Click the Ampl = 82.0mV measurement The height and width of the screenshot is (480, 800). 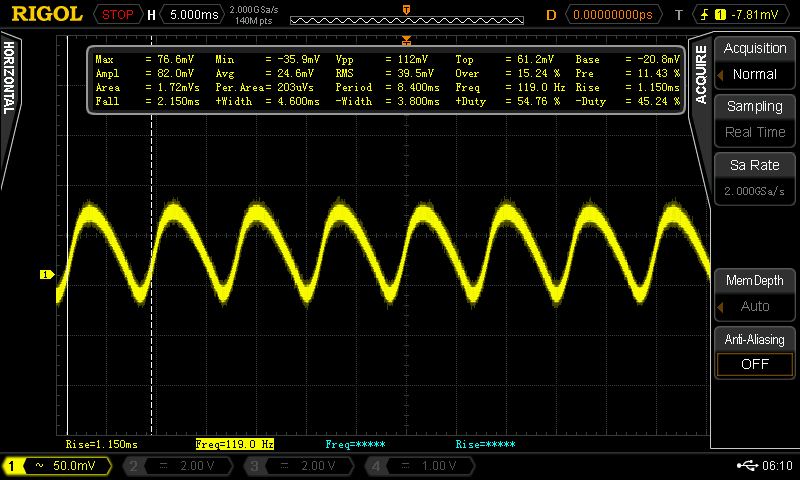[x=145, y=73]
